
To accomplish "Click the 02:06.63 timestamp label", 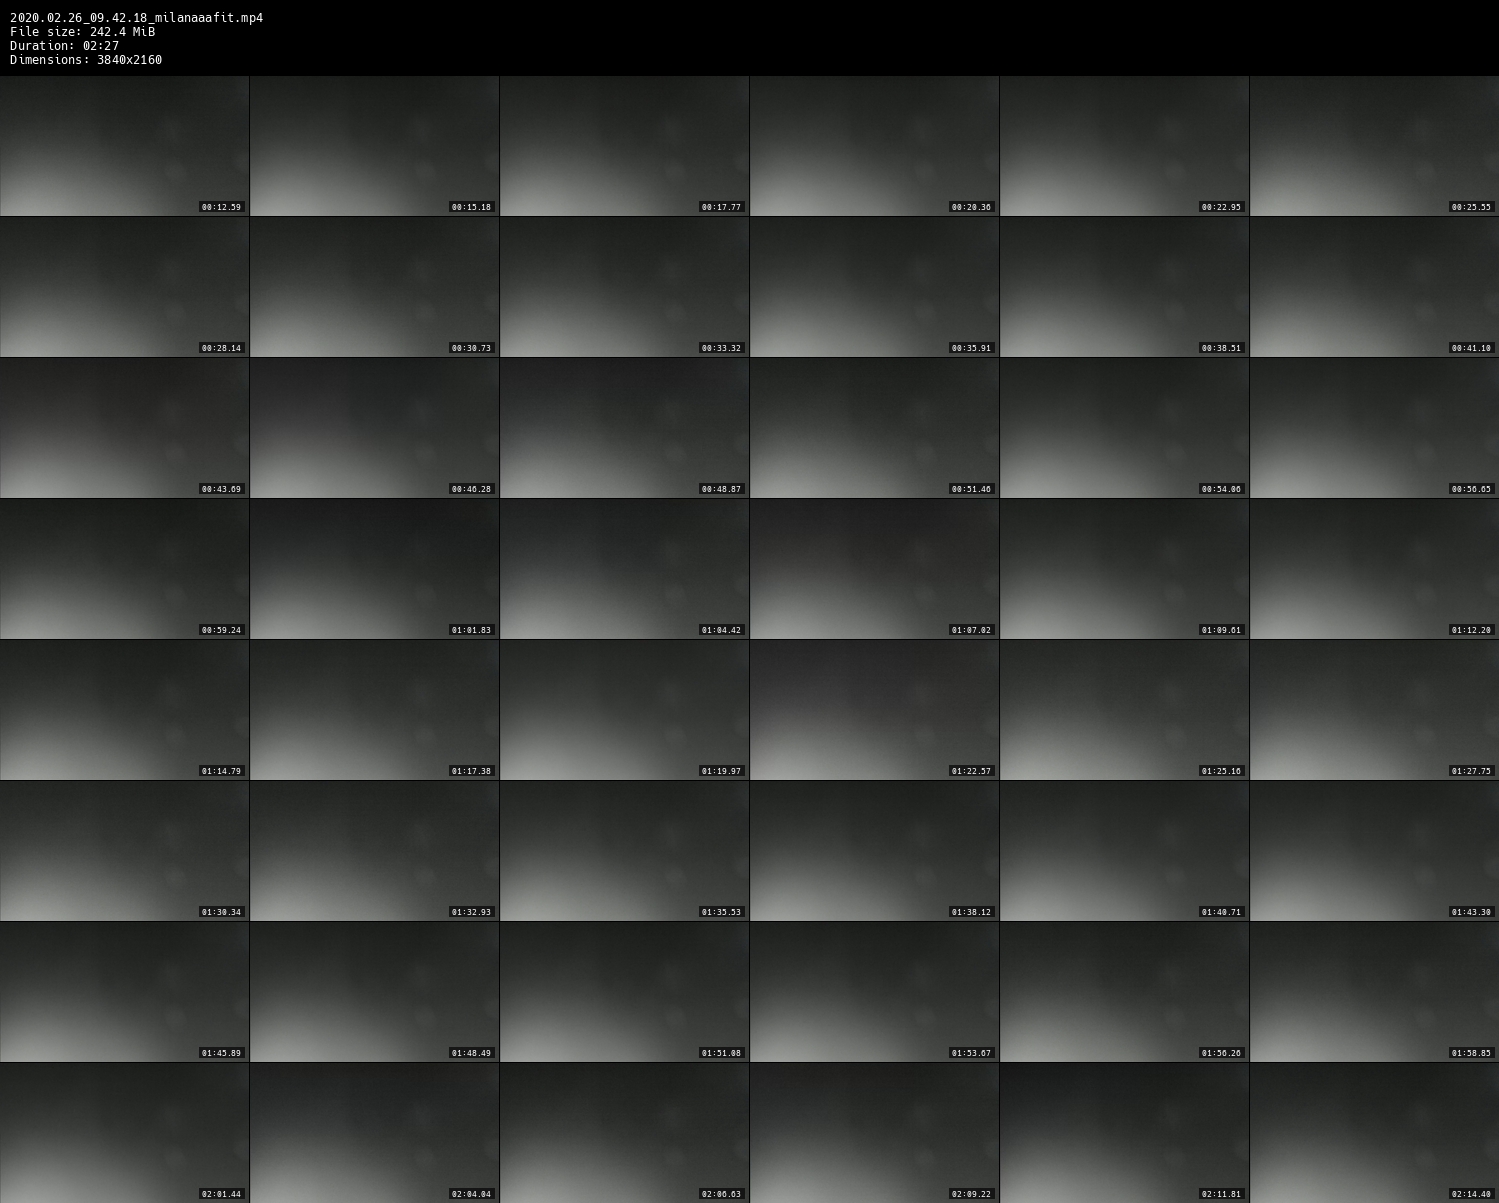I will pyautogui.click(x=721, y=1194).
